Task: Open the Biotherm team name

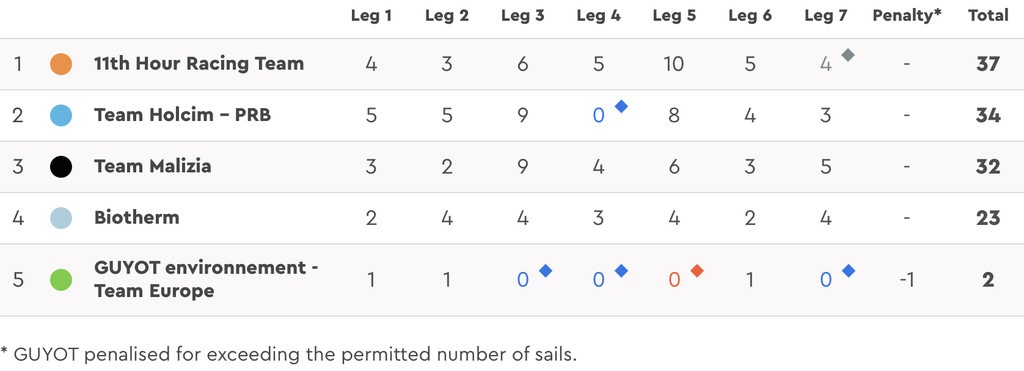Action: 136,217
